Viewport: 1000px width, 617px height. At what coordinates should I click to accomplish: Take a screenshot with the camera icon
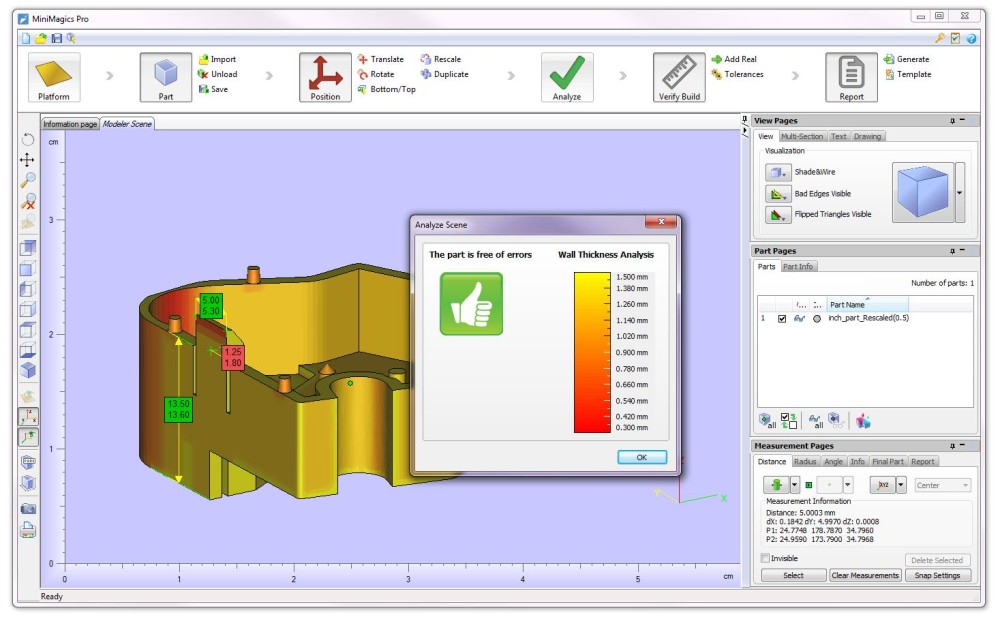tap(28, 509)
